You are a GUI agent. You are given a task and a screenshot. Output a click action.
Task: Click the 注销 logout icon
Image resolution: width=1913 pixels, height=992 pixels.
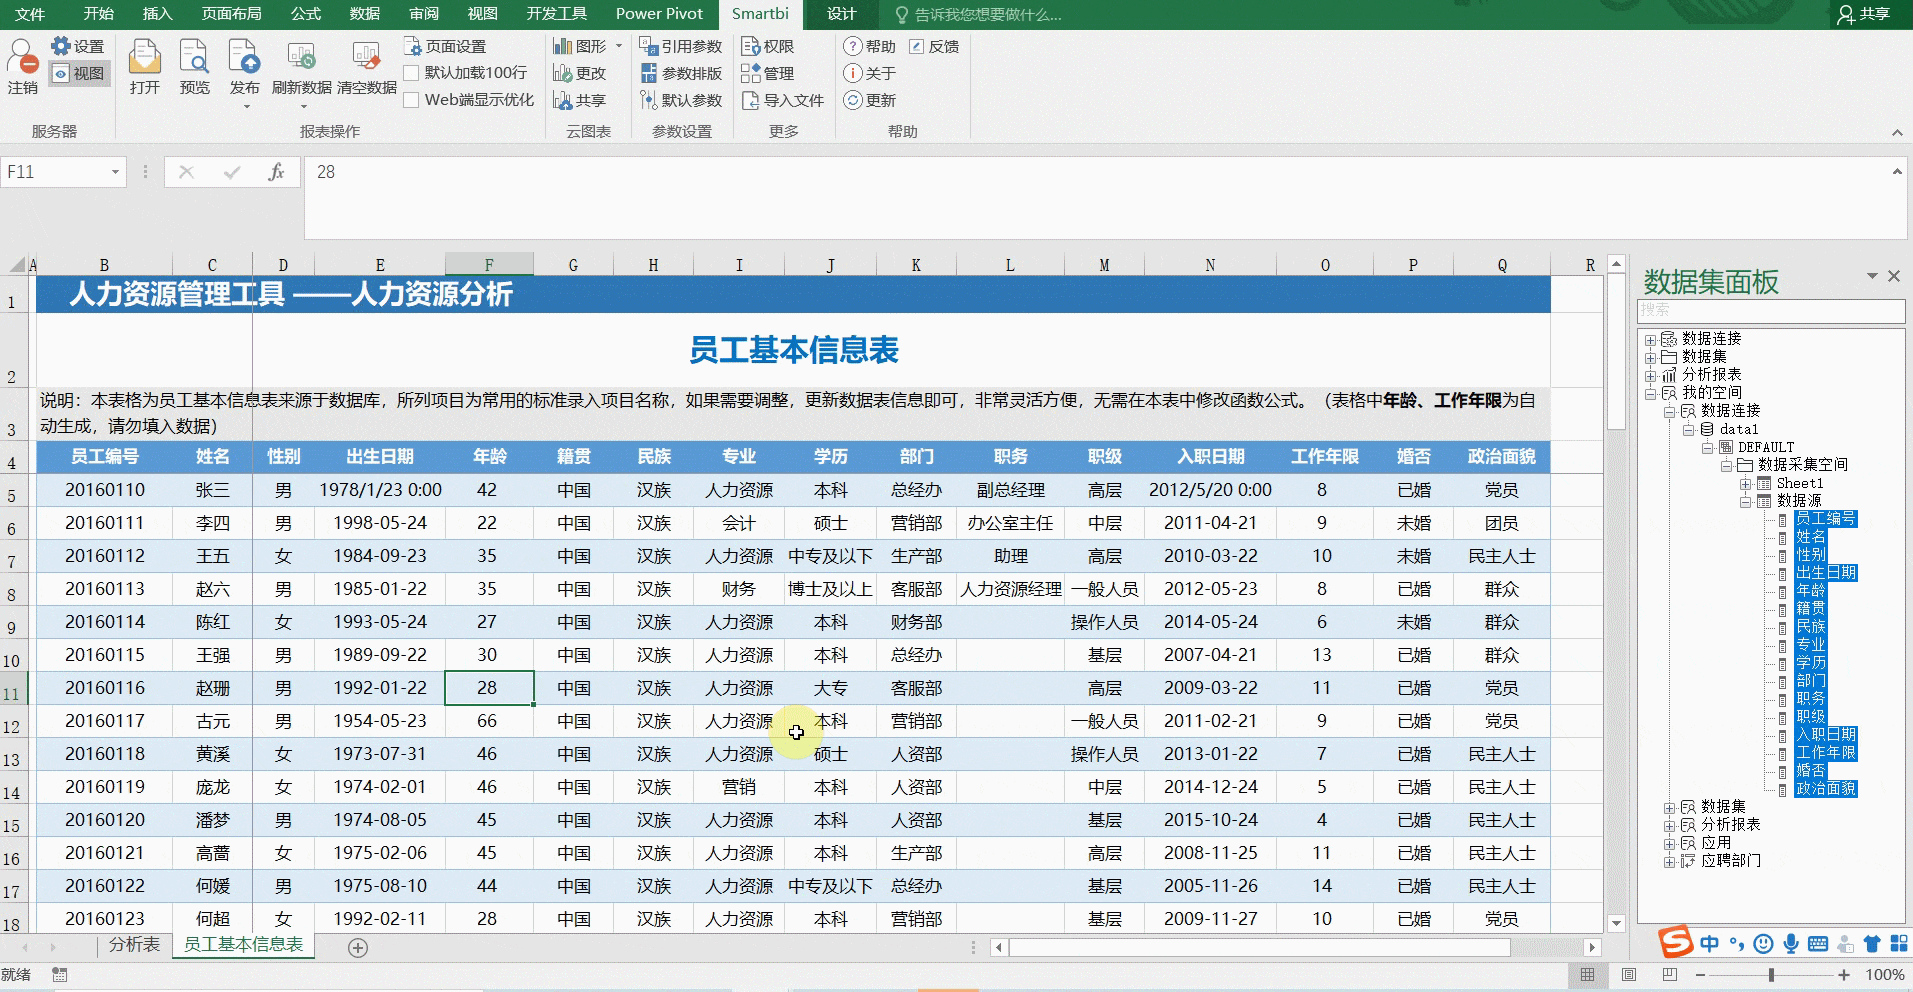[x=22, y=66]
